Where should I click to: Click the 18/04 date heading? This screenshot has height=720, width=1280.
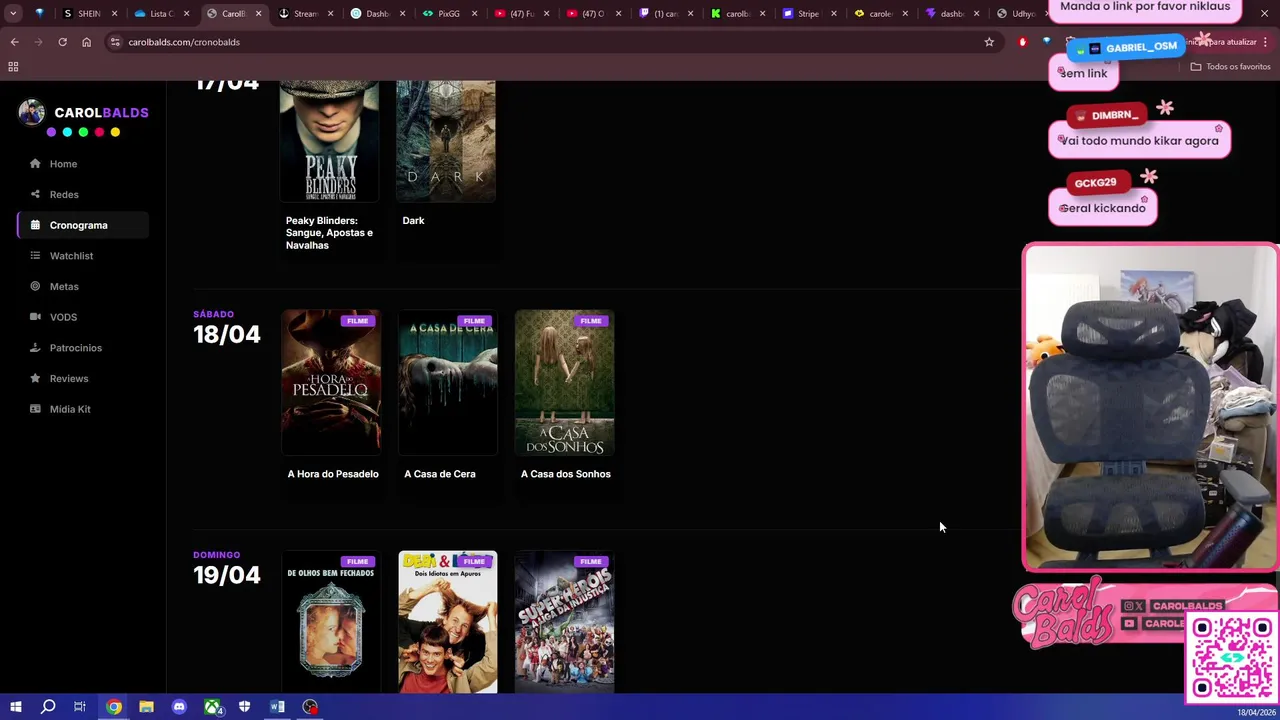point(227,335)
